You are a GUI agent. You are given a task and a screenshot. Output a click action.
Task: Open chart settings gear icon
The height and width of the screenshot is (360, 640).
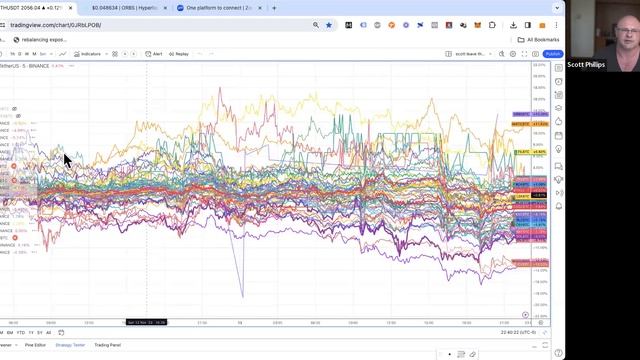pyautogui.click(x=513, y=54)
